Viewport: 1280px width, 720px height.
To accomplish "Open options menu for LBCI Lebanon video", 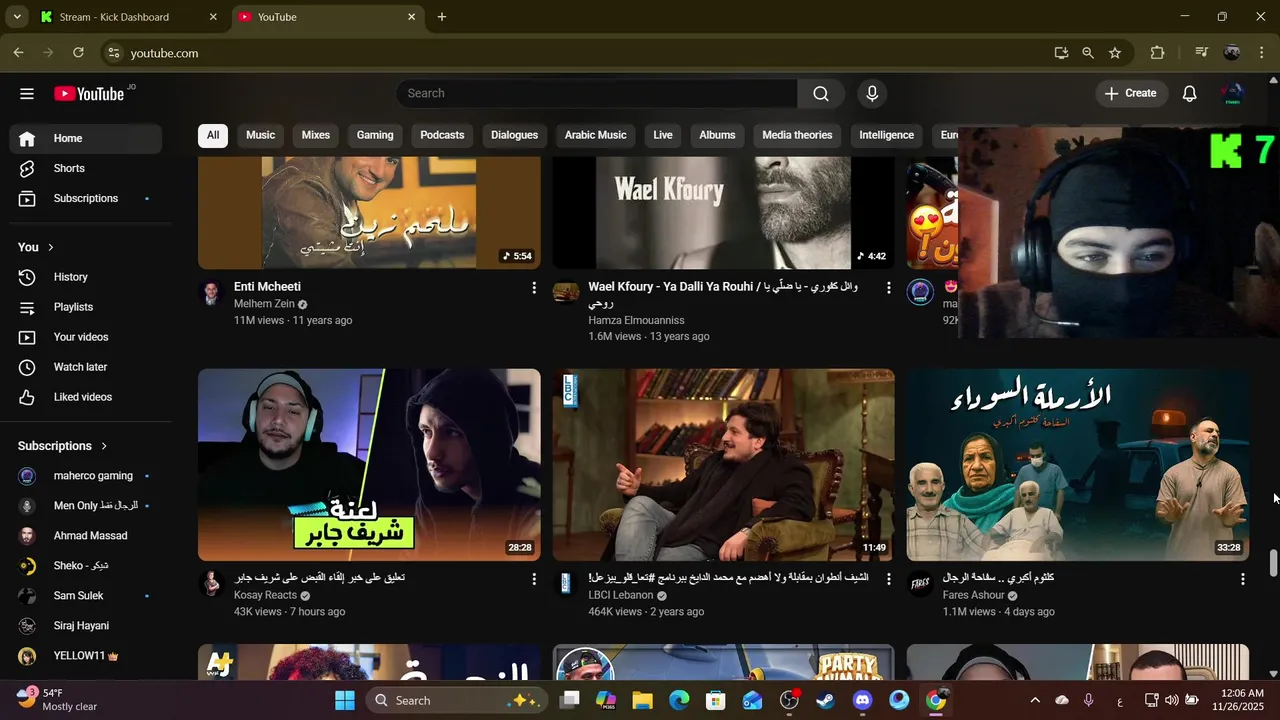I will pos(888,579).
